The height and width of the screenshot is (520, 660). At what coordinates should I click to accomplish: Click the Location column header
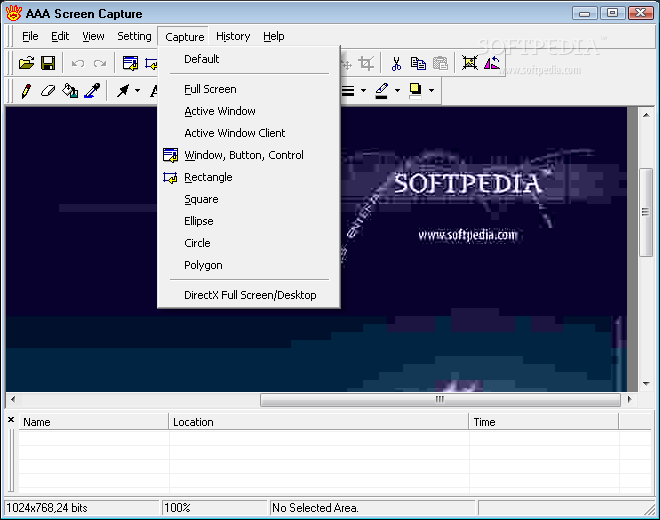tap(319, 422)
